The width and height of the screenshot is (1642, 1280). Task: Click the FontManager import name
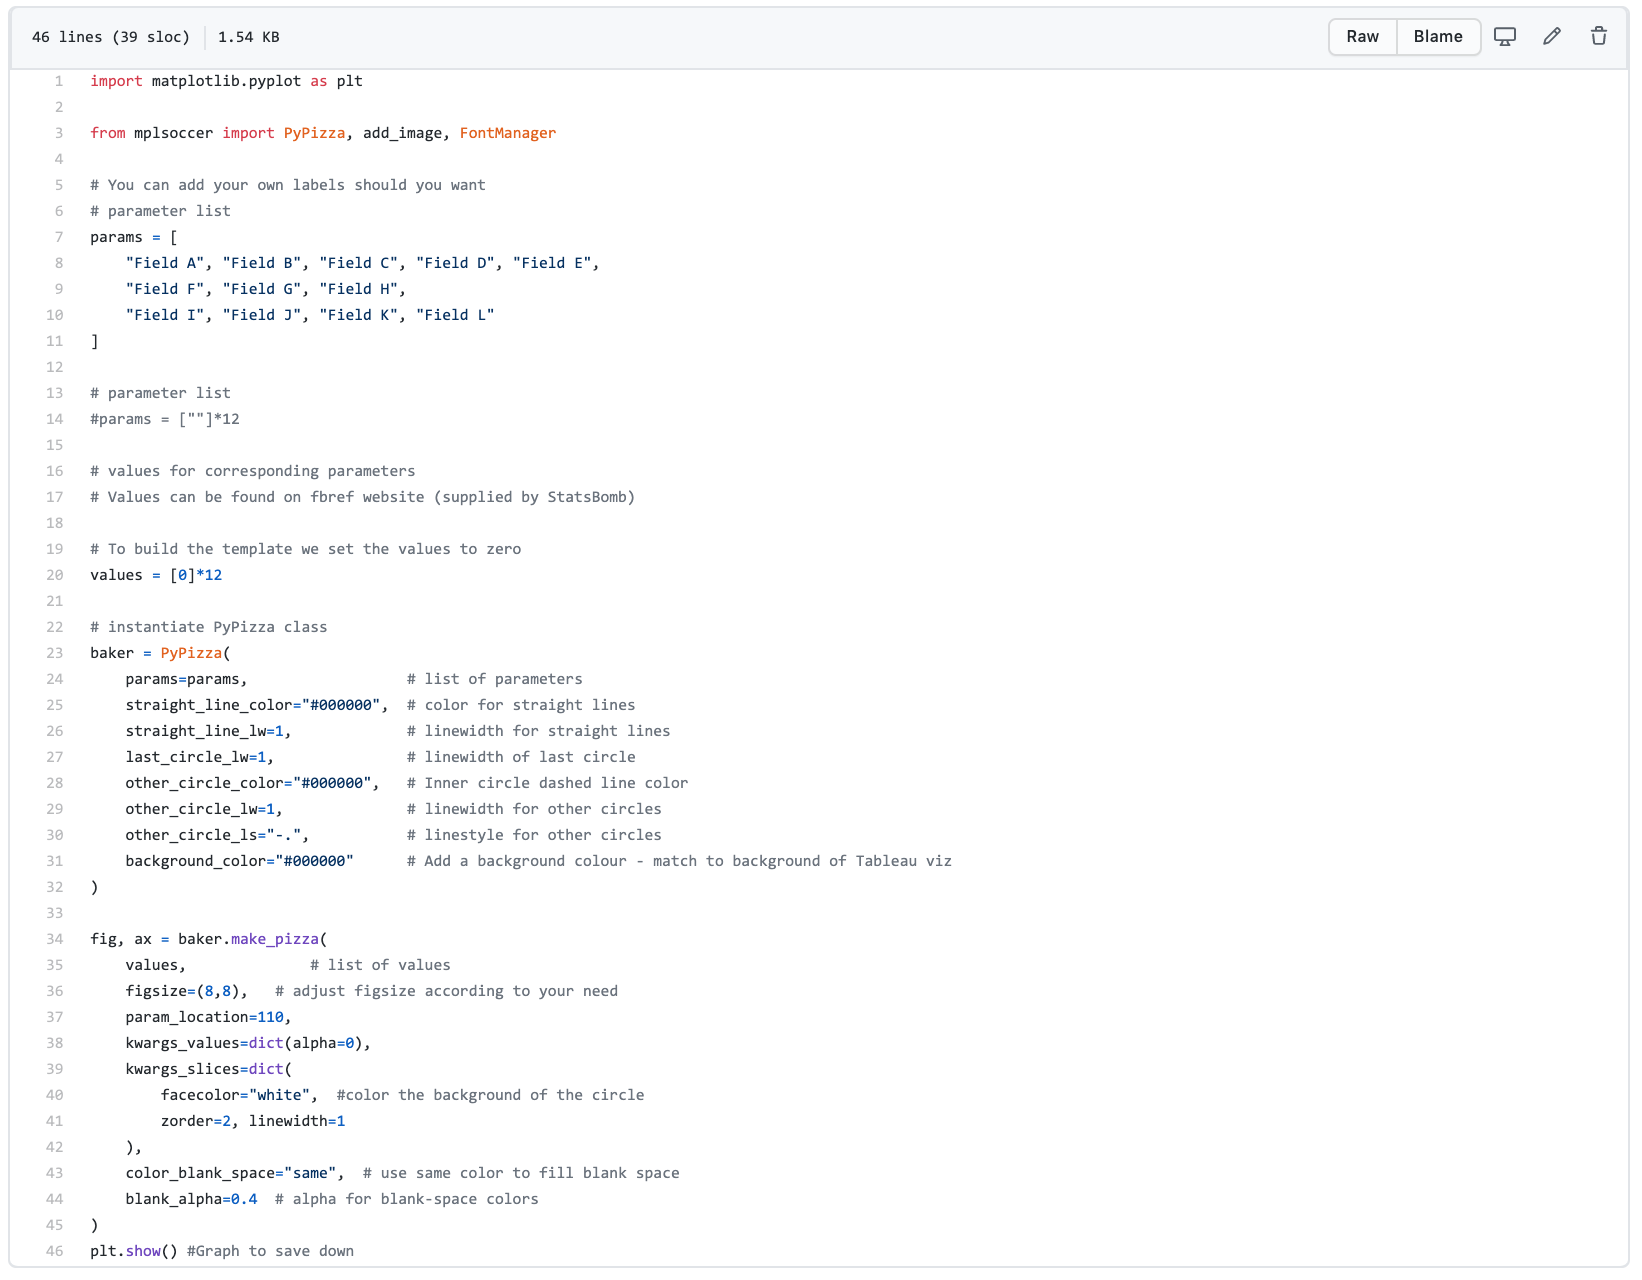click(507, 133)
